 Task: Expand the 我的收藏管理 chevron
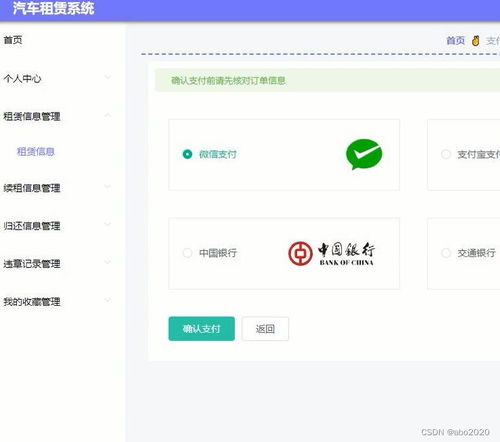108,300
